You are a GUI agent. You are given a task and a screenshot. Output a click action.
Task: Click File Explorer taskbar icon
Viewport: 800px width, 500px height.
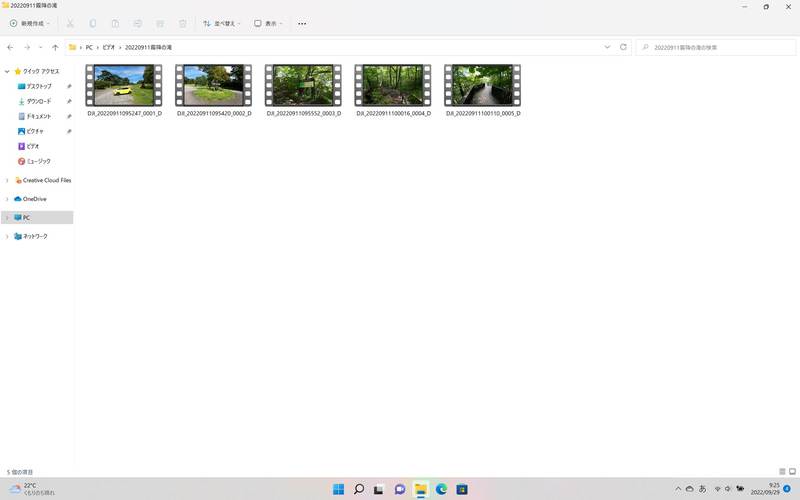420,489
